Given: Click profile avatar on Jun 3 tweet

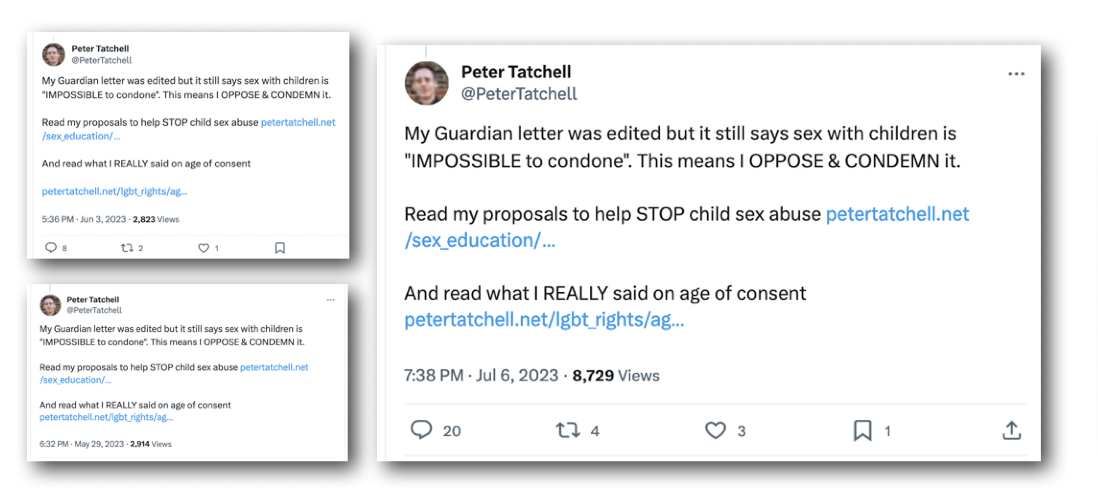Looking at the screenshot, I should pyautogui.click(x=54, y=54).
